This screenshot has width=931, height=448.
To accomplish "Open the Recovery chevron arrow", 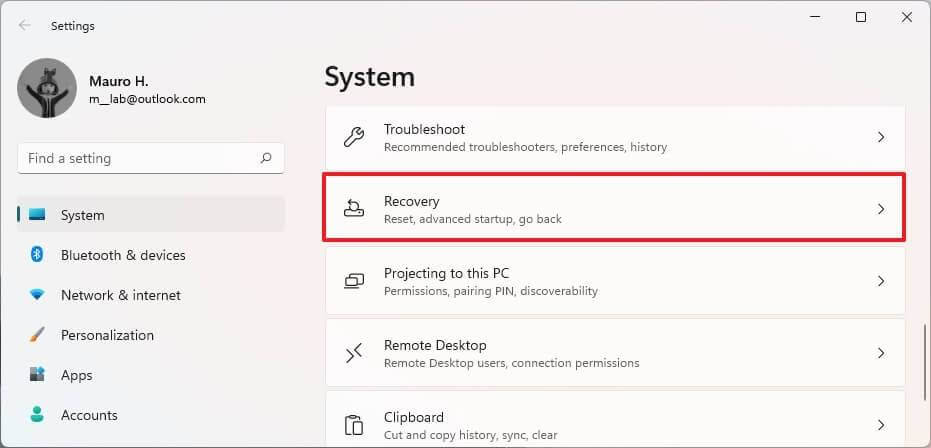I will [881, 209].
